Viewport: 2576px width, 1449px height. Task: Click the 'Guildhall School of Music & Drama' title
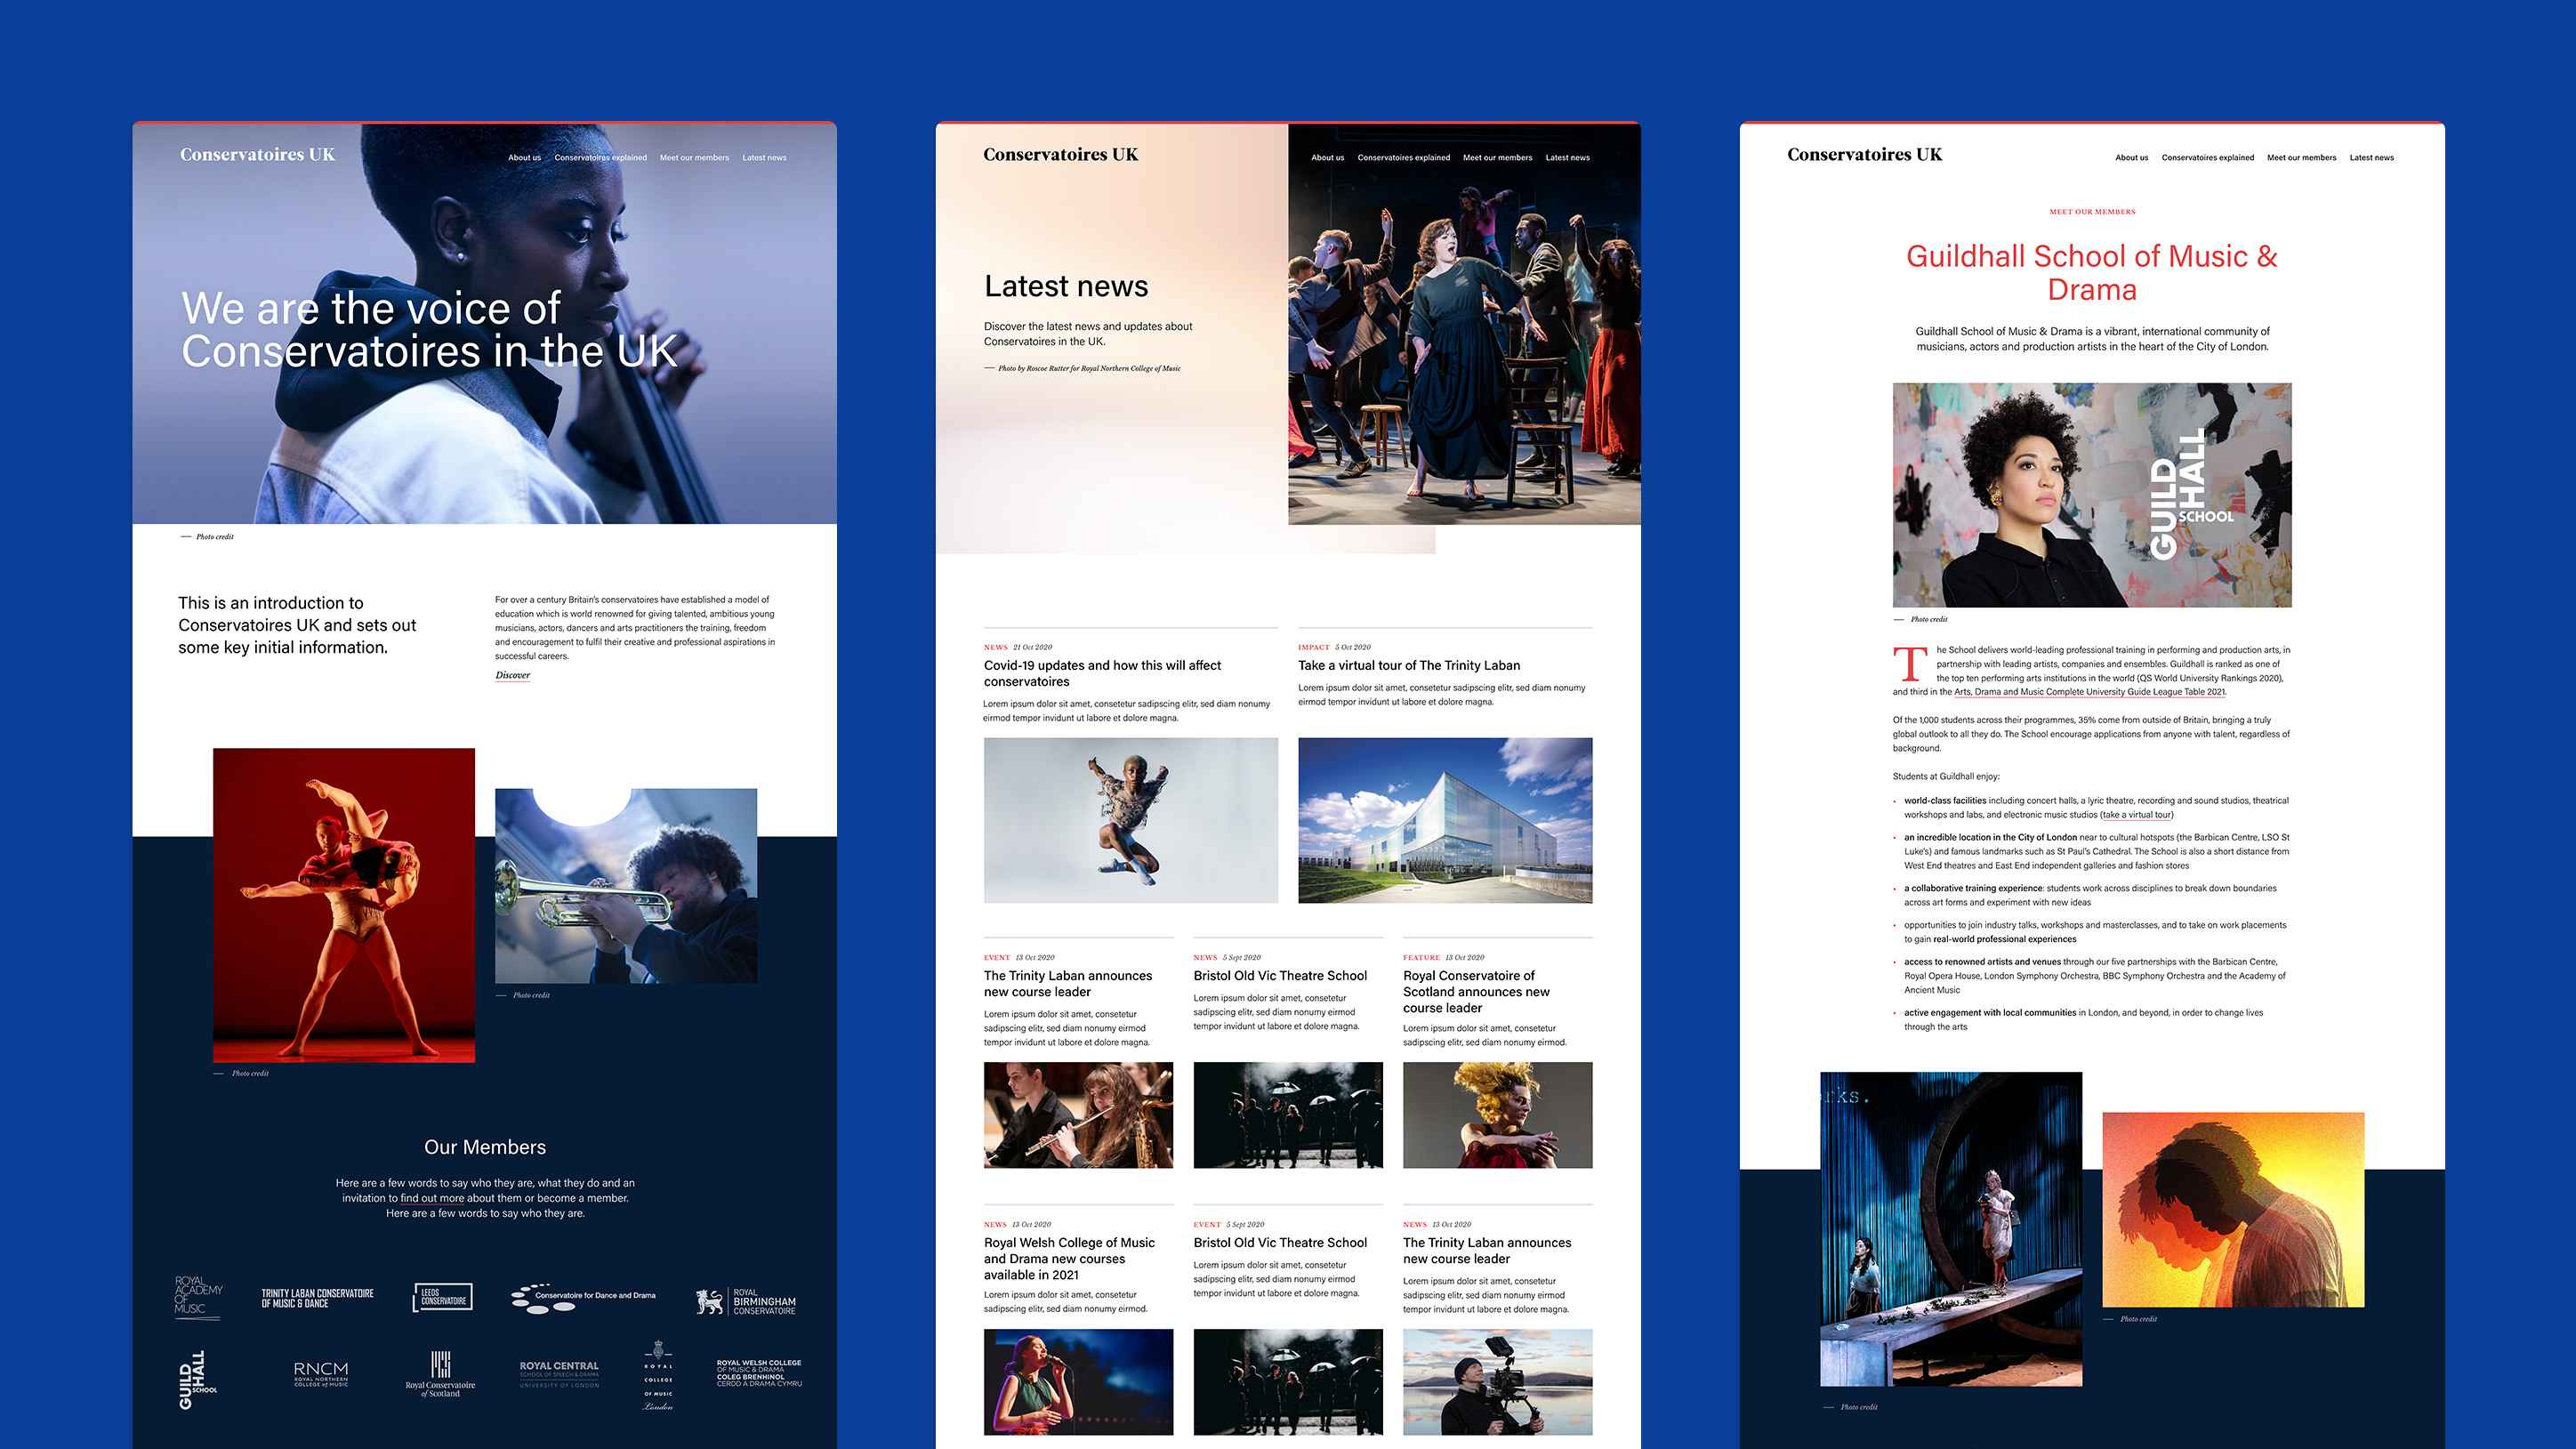tap(2092, 272)
